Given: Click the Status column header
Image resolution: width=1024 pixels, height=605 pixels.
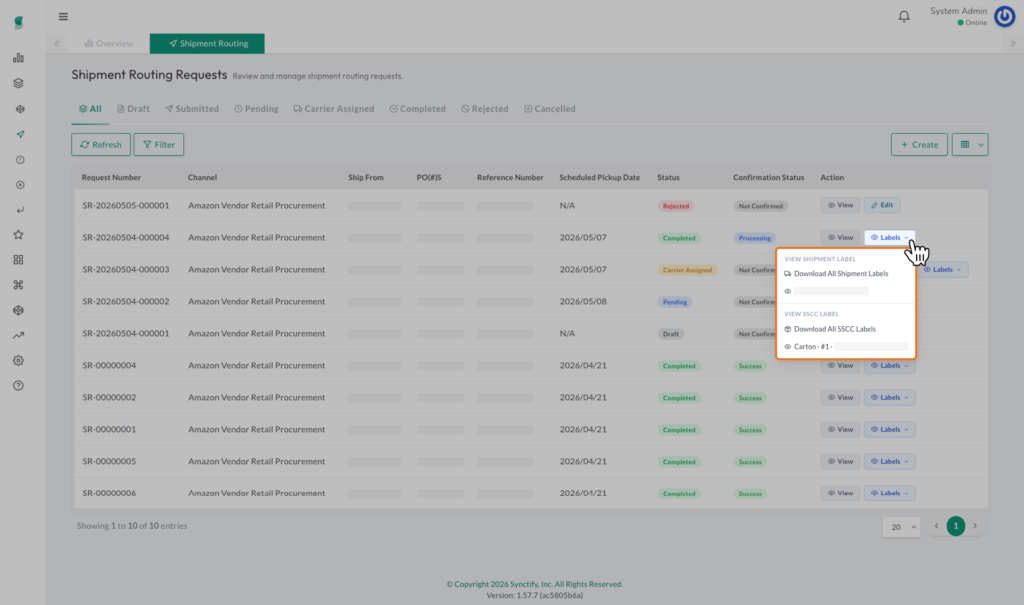Looking at the screenshot, I should [668, 178].
